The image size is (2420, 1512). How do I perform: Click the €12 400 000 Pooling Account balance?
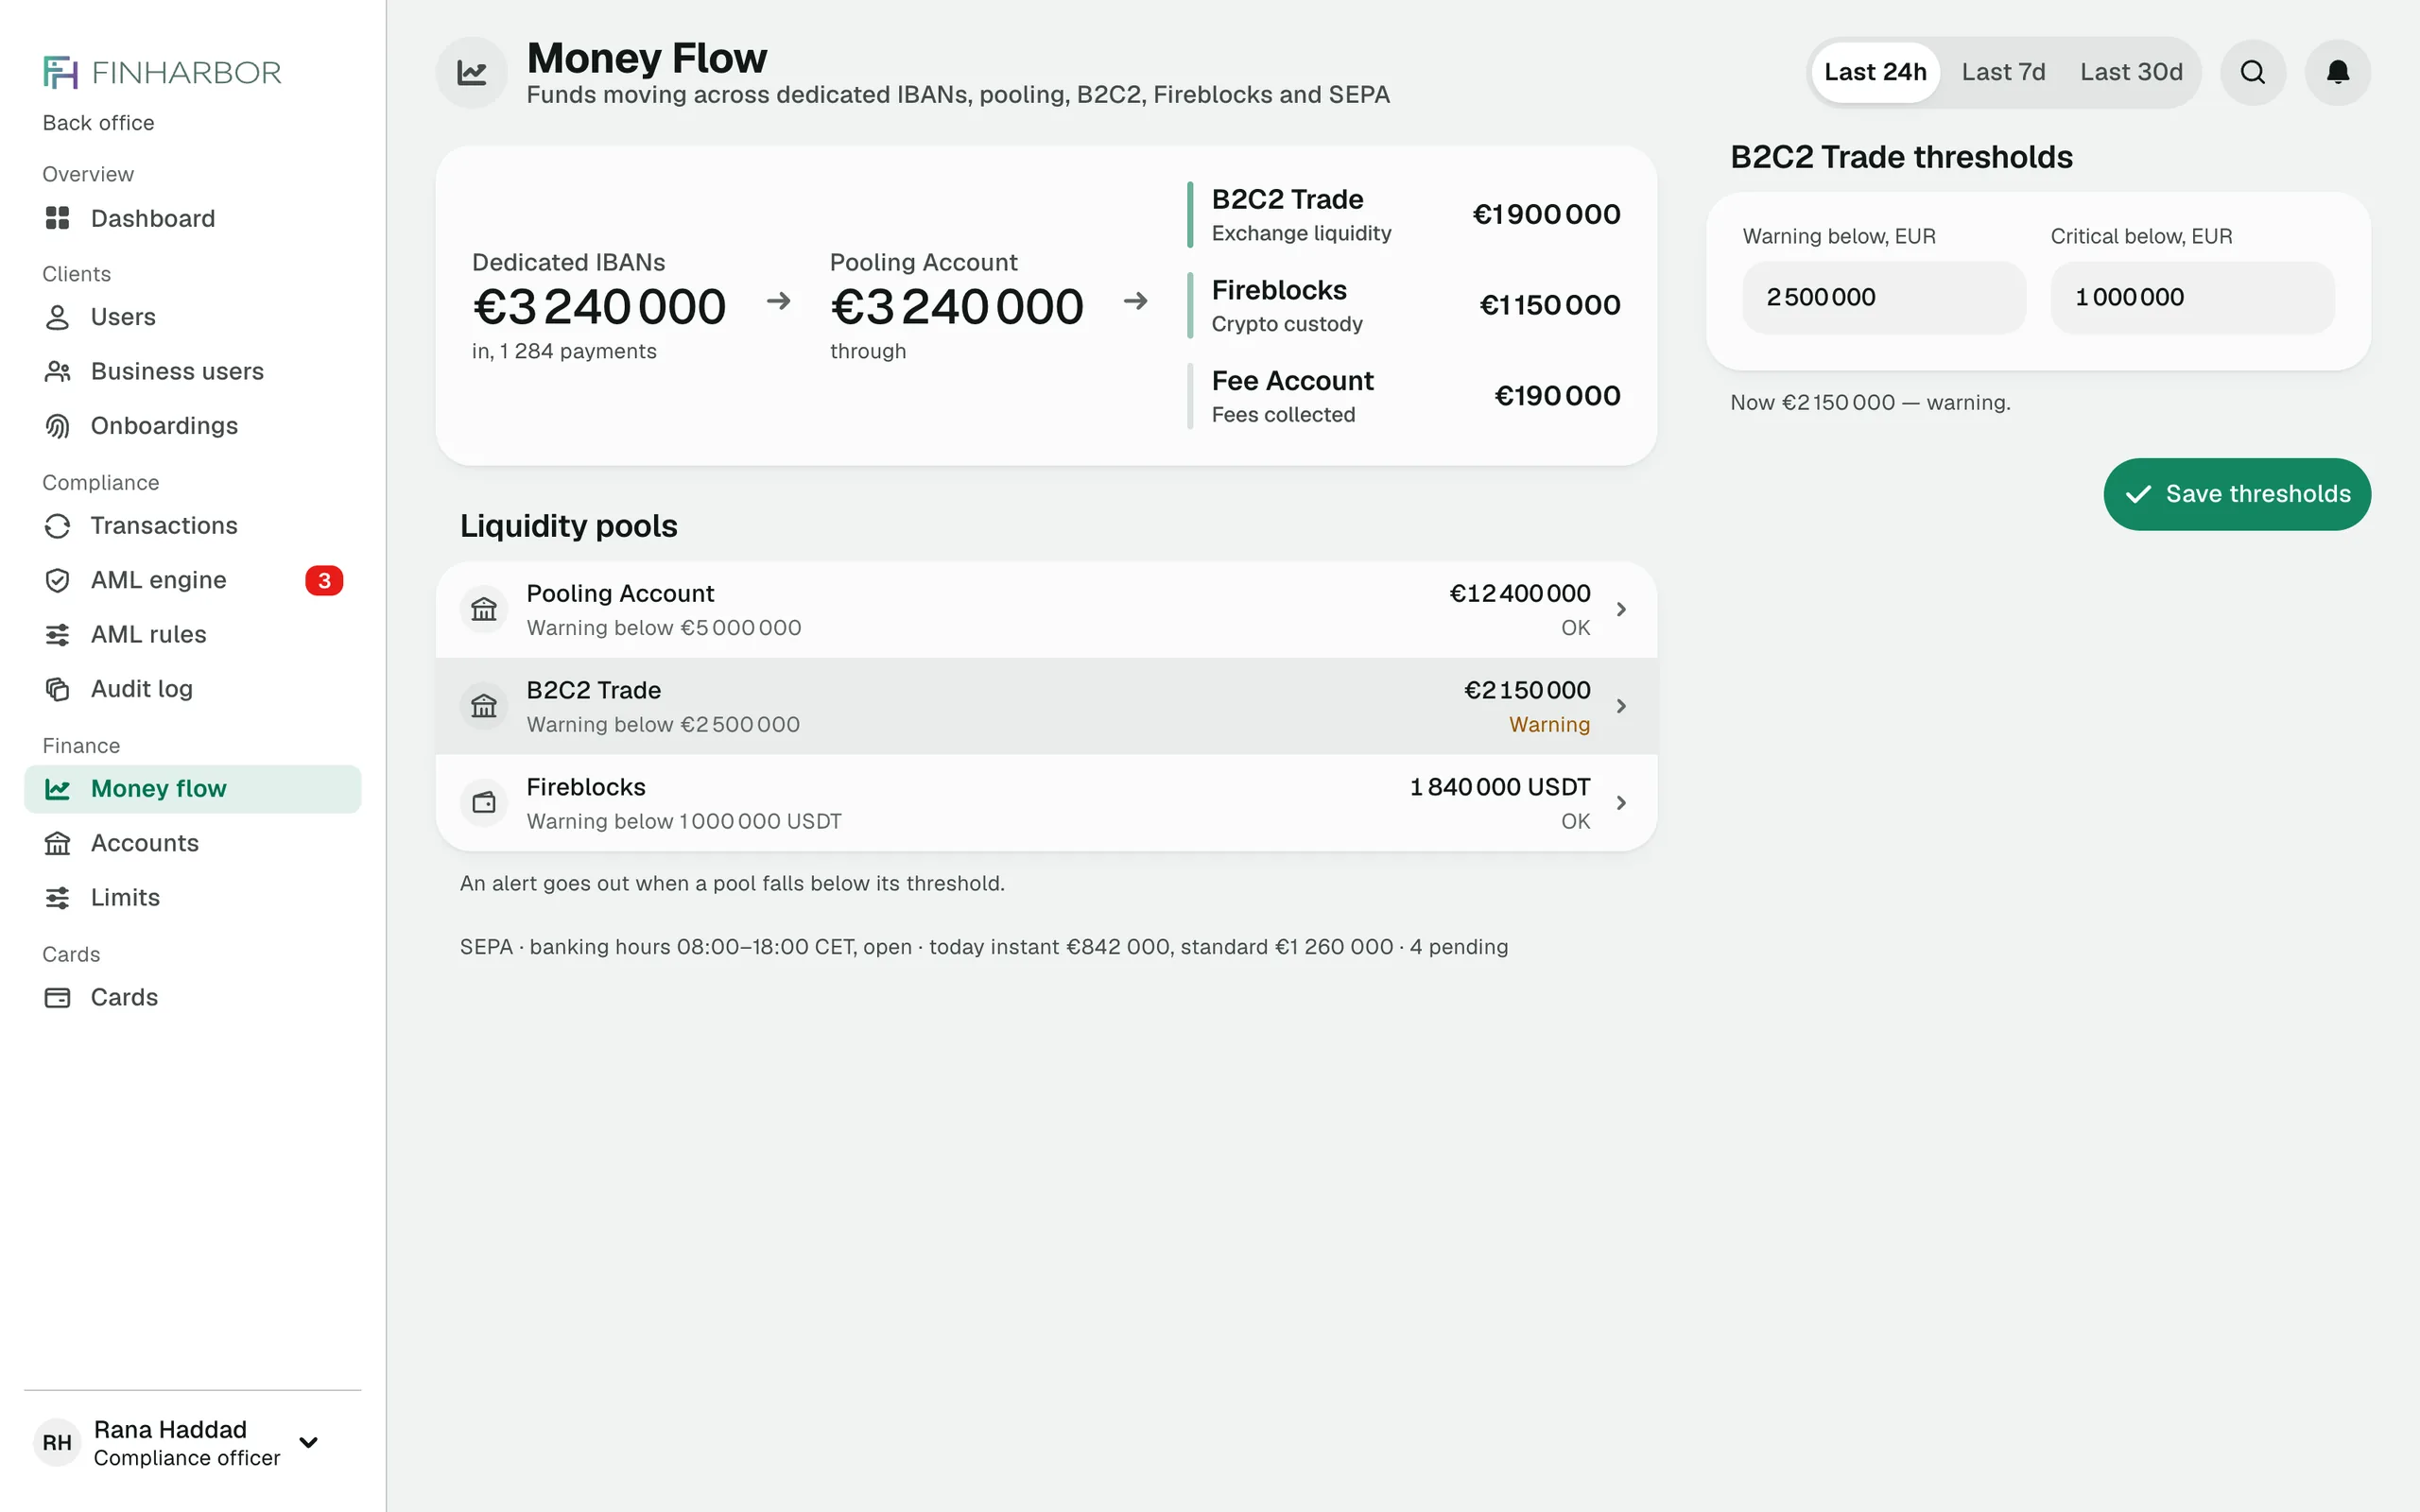[1519, 593]
